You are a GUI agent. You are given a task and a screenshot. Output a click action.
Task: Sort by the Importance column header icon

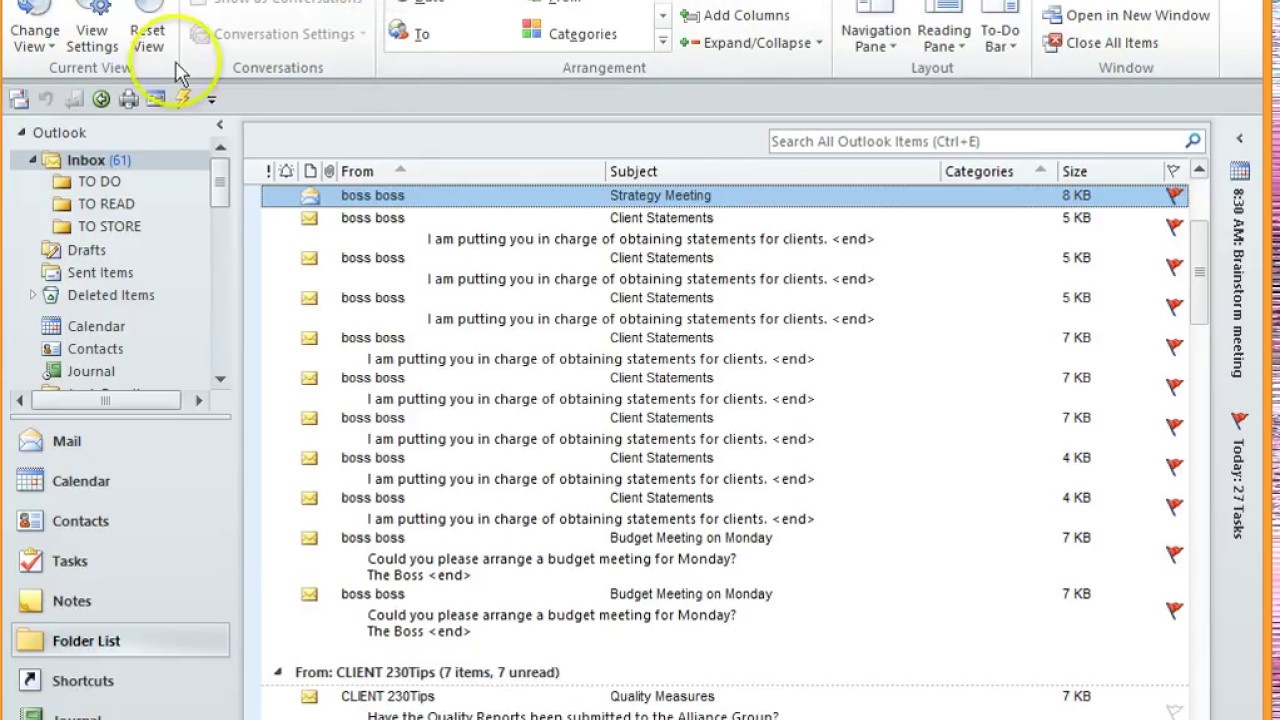coord(268,171)
